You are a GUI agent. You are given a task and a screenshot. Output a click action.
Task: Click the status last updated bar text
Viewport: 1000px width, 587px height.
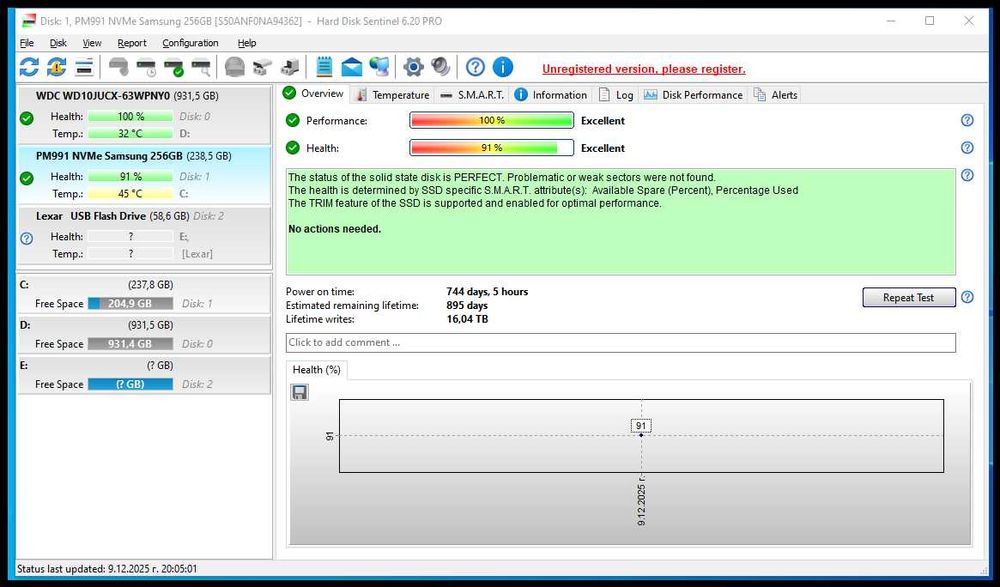tap(107, 568)
